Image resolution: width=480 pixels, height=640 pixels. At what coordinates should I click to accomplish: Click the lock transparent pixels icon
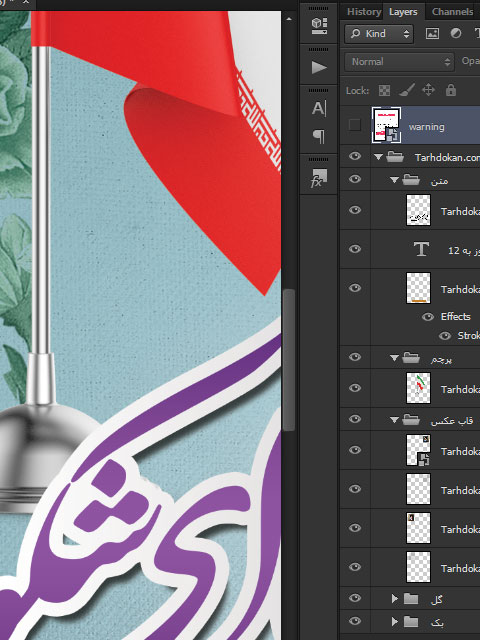(x=384, y=90)
